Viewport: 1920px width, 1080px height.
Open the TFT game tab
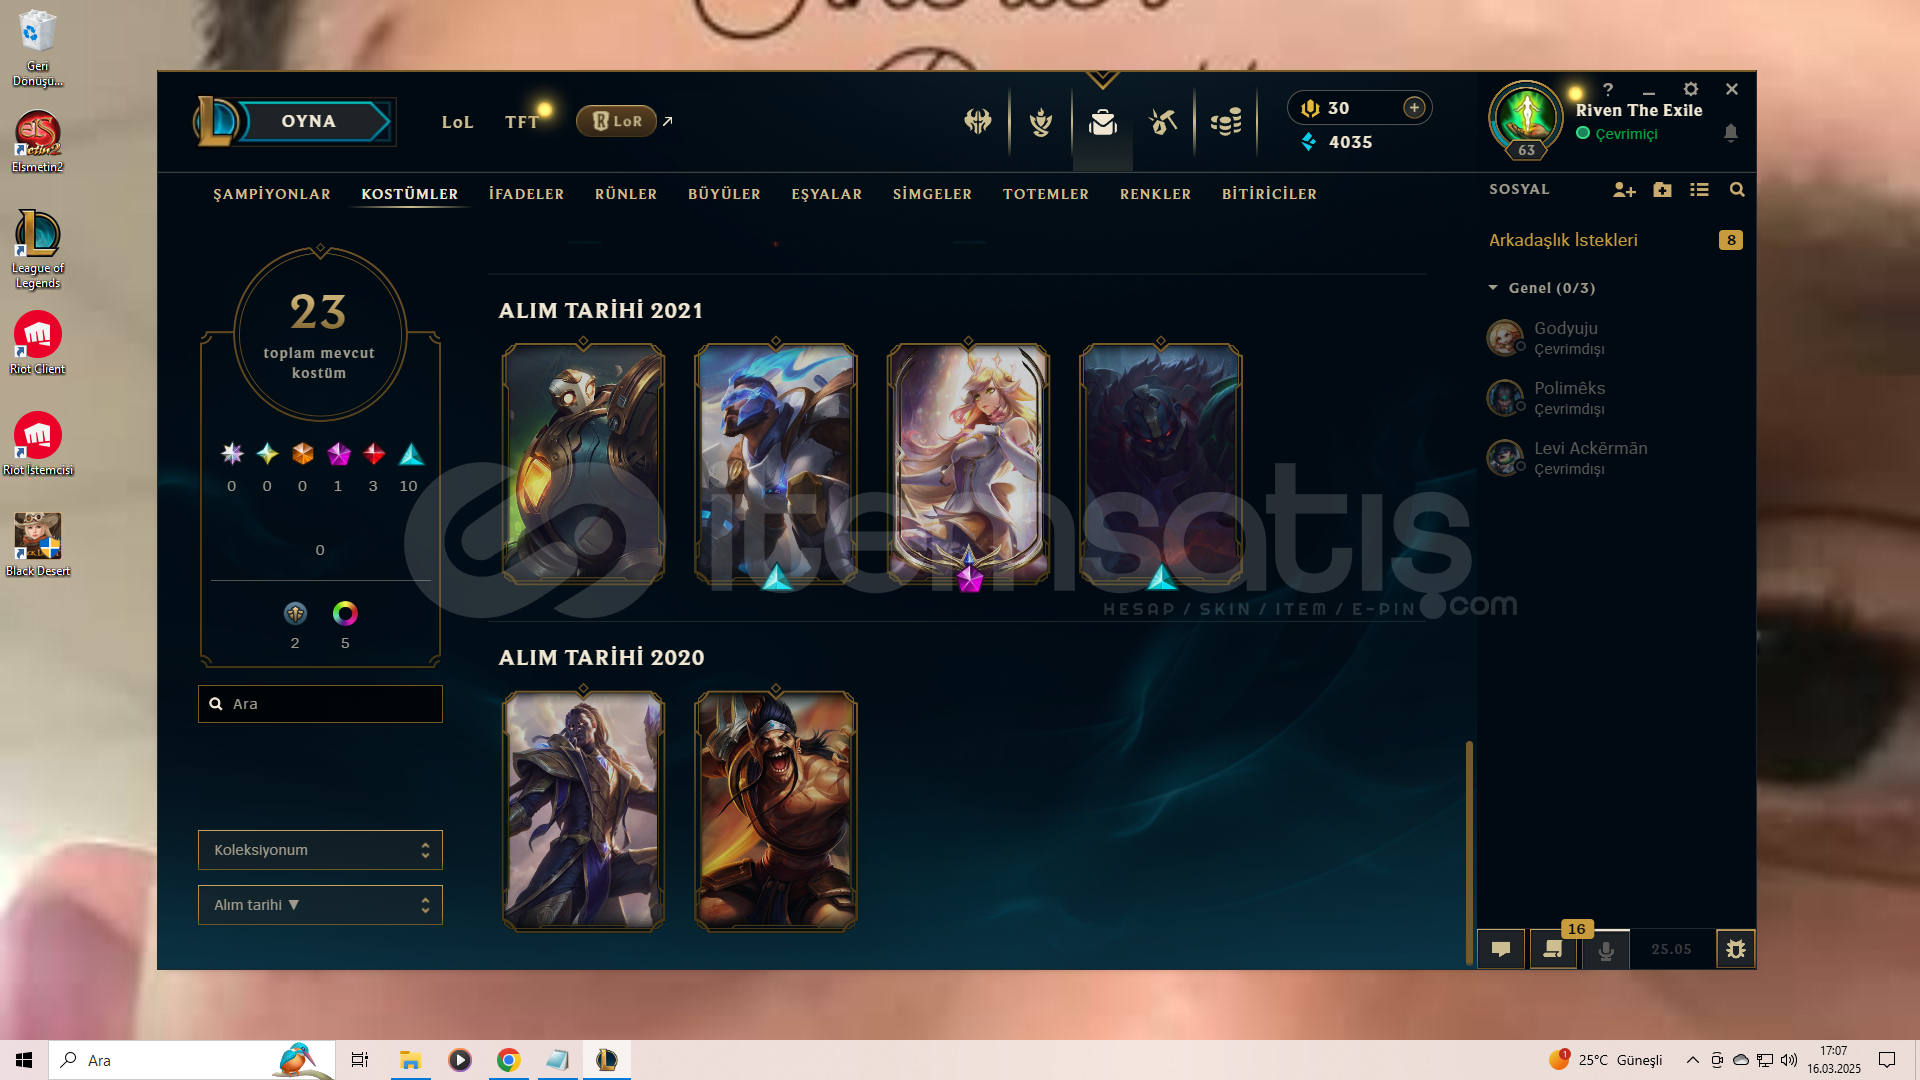(x=521, y=122)
